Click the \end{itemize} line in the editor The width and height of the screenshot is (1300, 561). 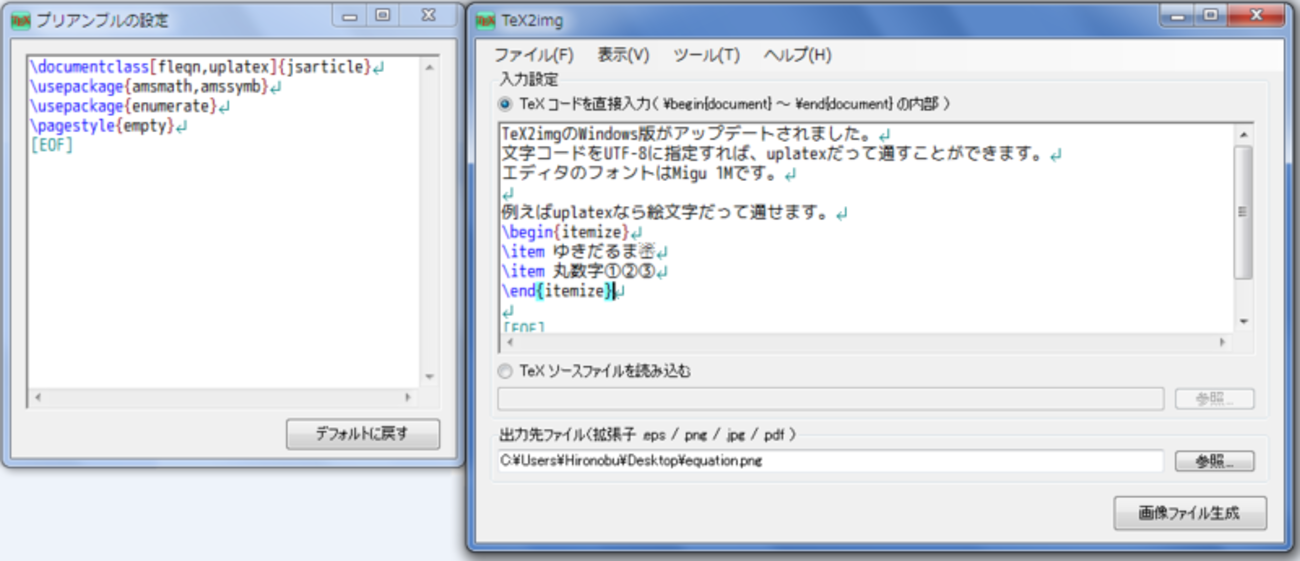pos(564,290)
